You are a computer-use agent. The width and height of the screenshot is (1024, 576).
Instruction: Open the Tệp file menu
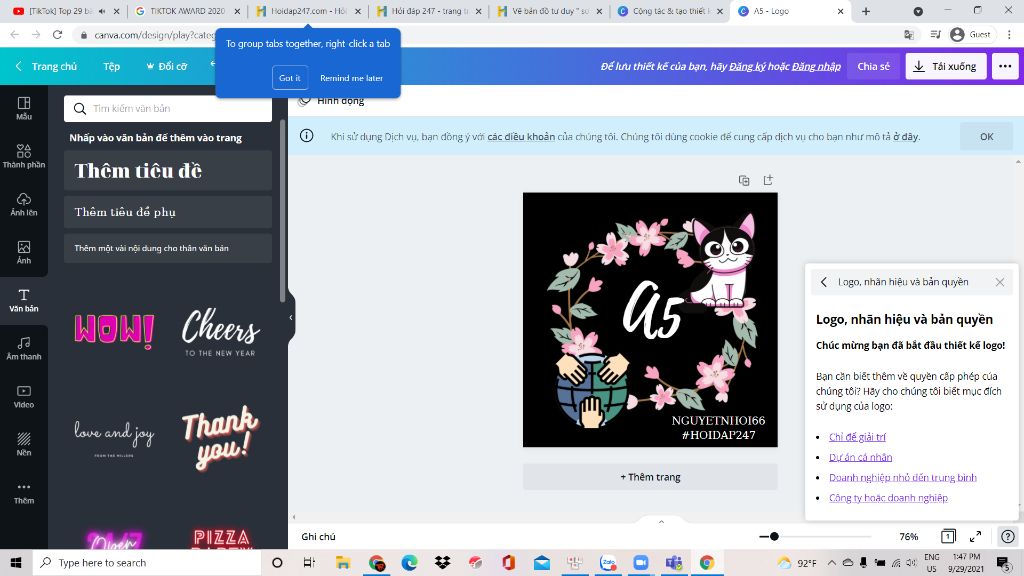(x=112, y=66)
